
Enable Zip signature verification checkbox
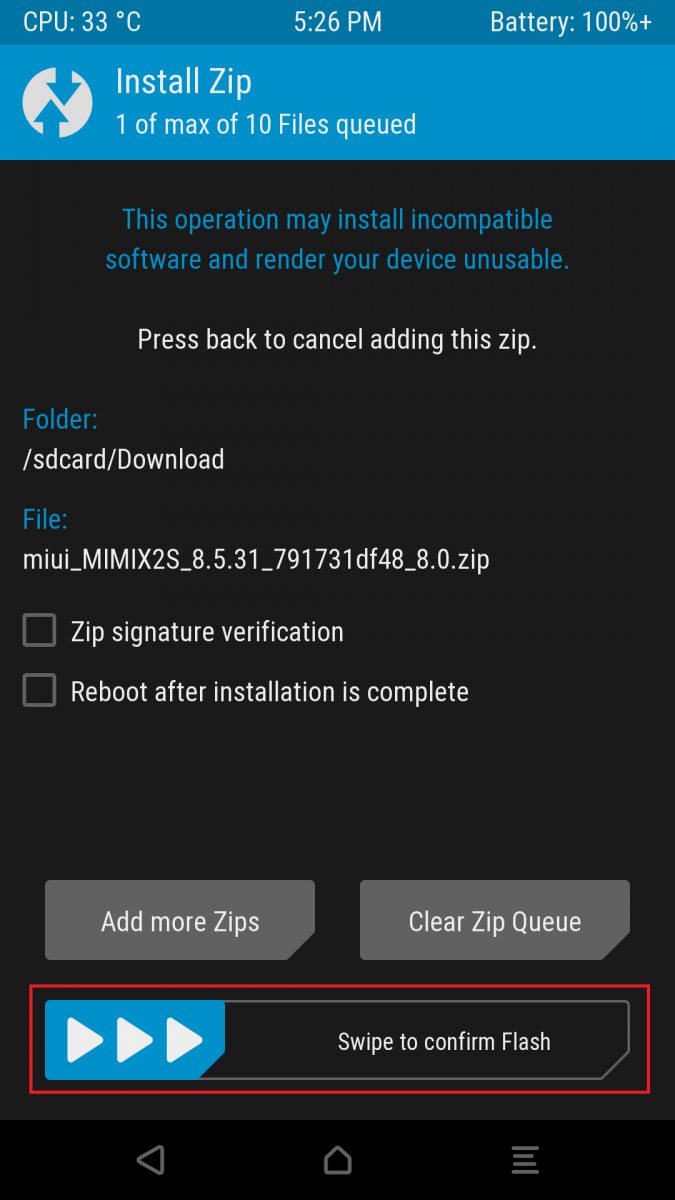(40, 631)
